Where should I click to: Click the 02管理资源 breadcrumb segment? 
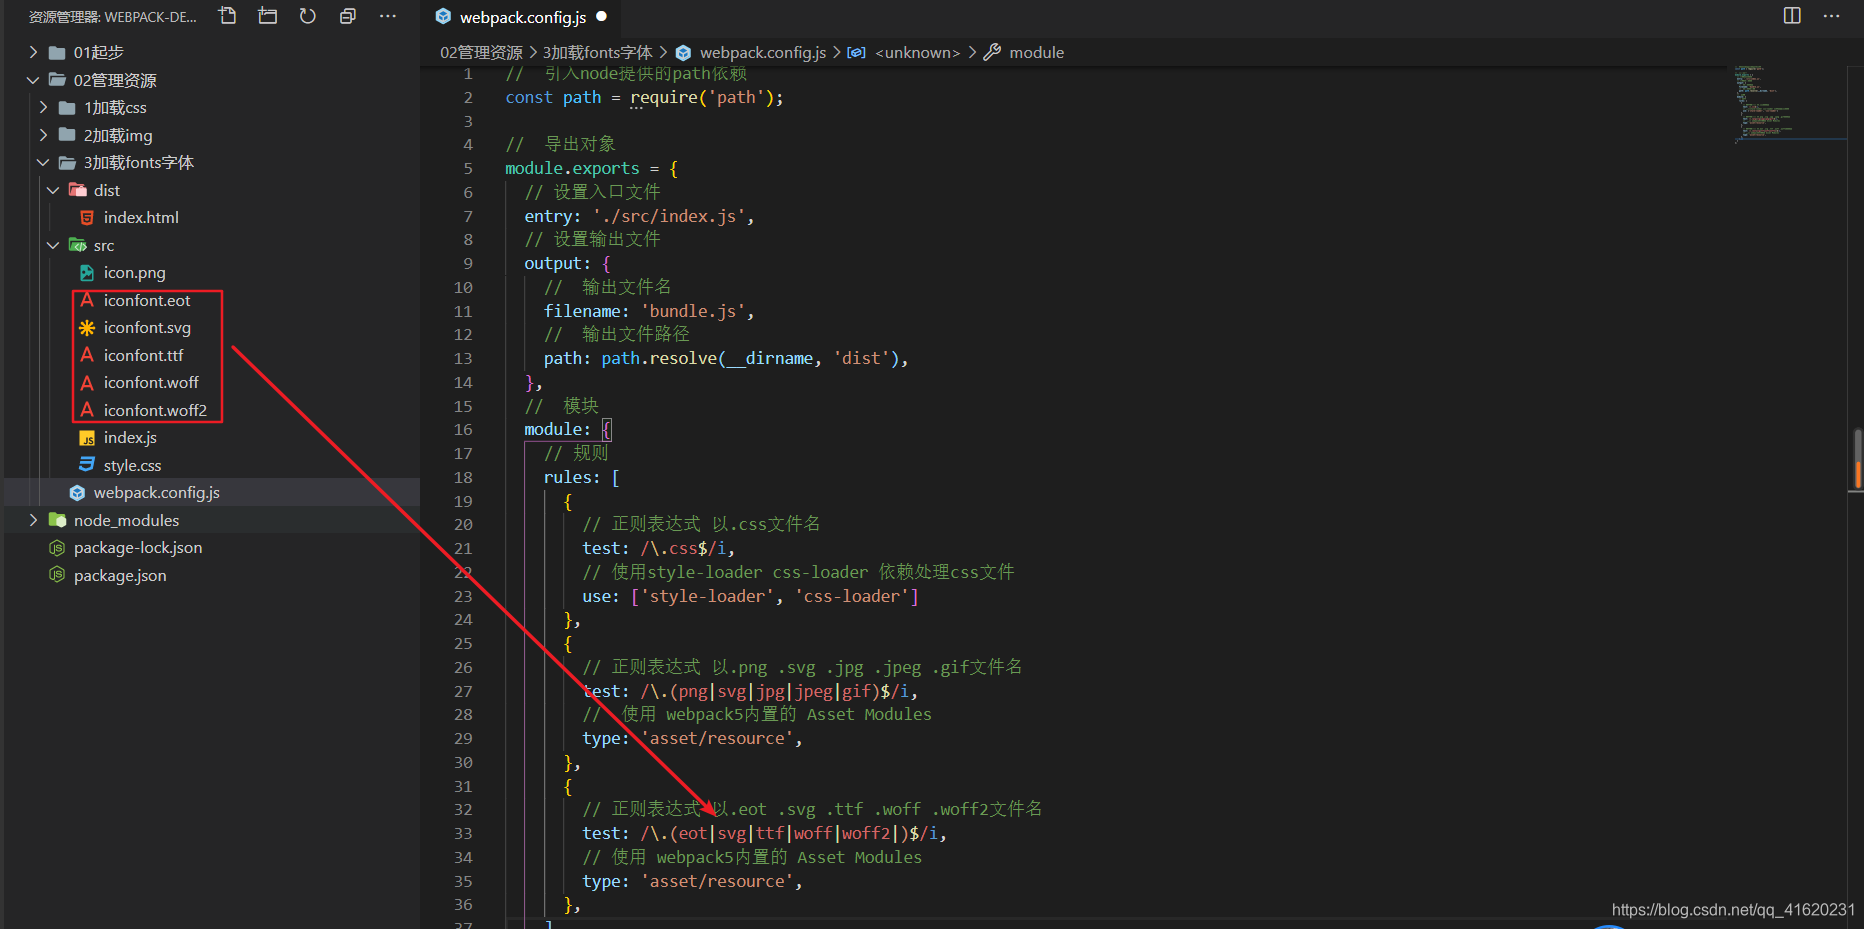(x=481, y=52)
